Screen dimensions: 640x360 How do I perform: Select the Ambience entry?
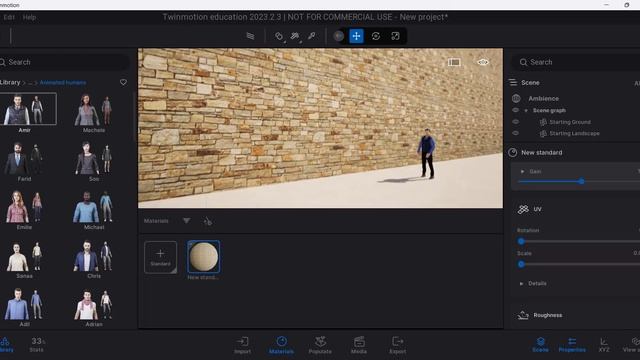click(x=543, y=98)
